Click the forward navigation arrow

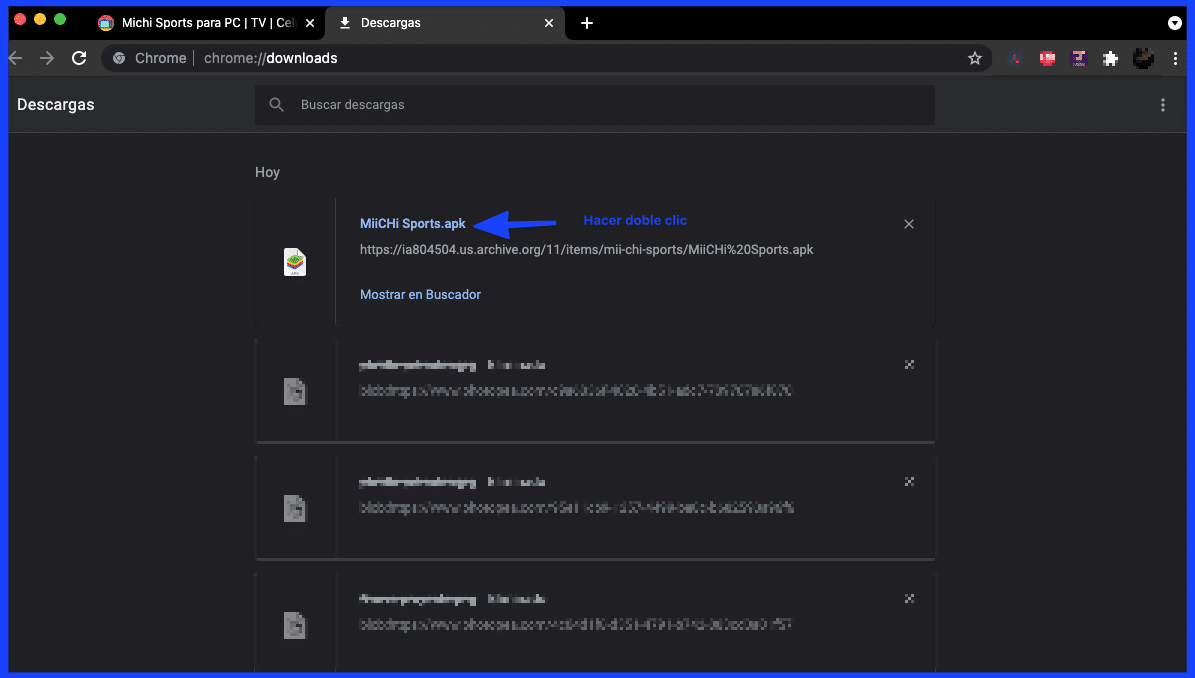pos(46,58)
